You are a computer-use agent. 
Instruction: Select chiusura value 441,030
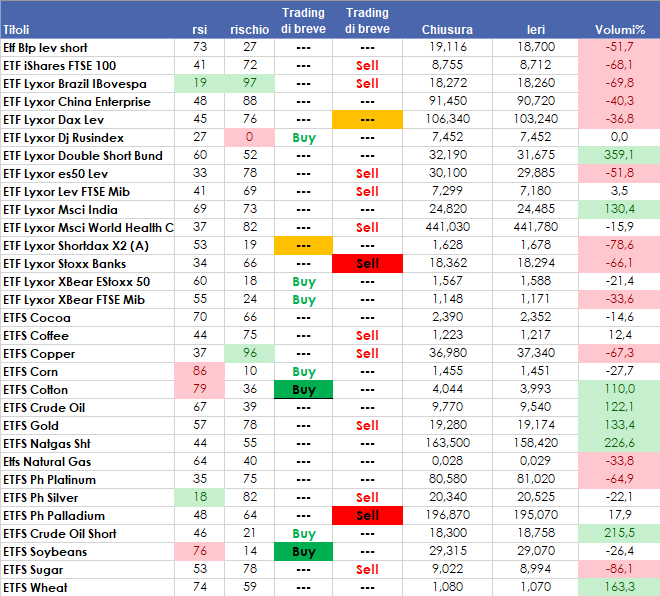[447, 227]
